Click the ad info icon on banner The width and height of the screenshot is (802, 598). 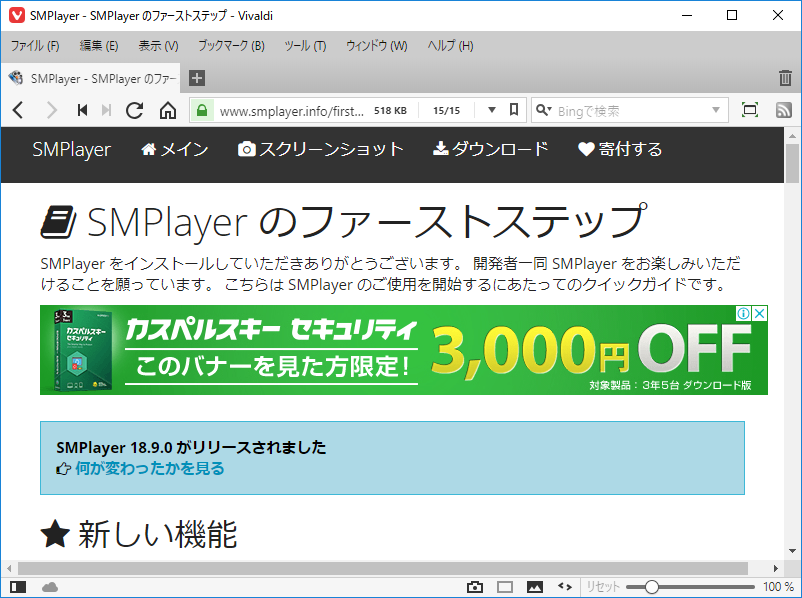[x=743, y=314]
